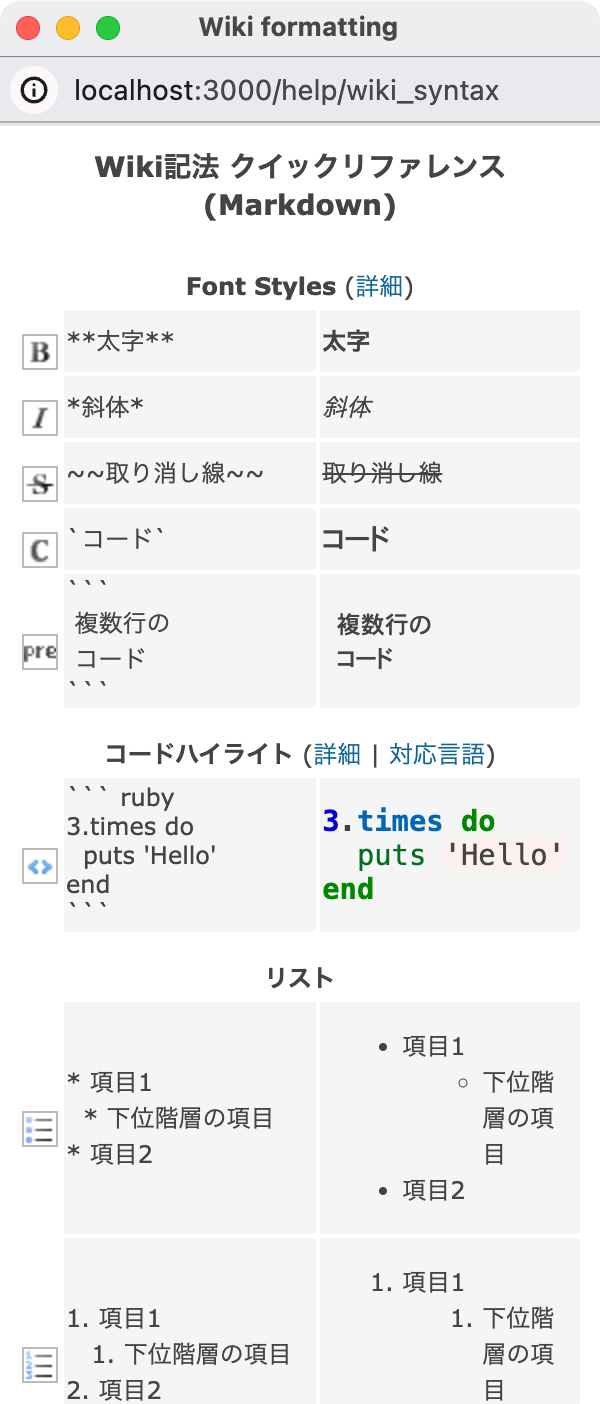Viewport: 600px width, 1404px height.
Task: Click the green macOS zoom window button
Action: (108, 28)
